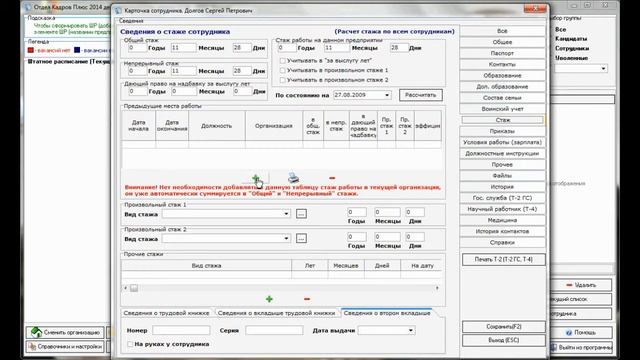640x360 pixels.
Task: Click Сменить организацию icon in main window
Action: coord(36,332)
